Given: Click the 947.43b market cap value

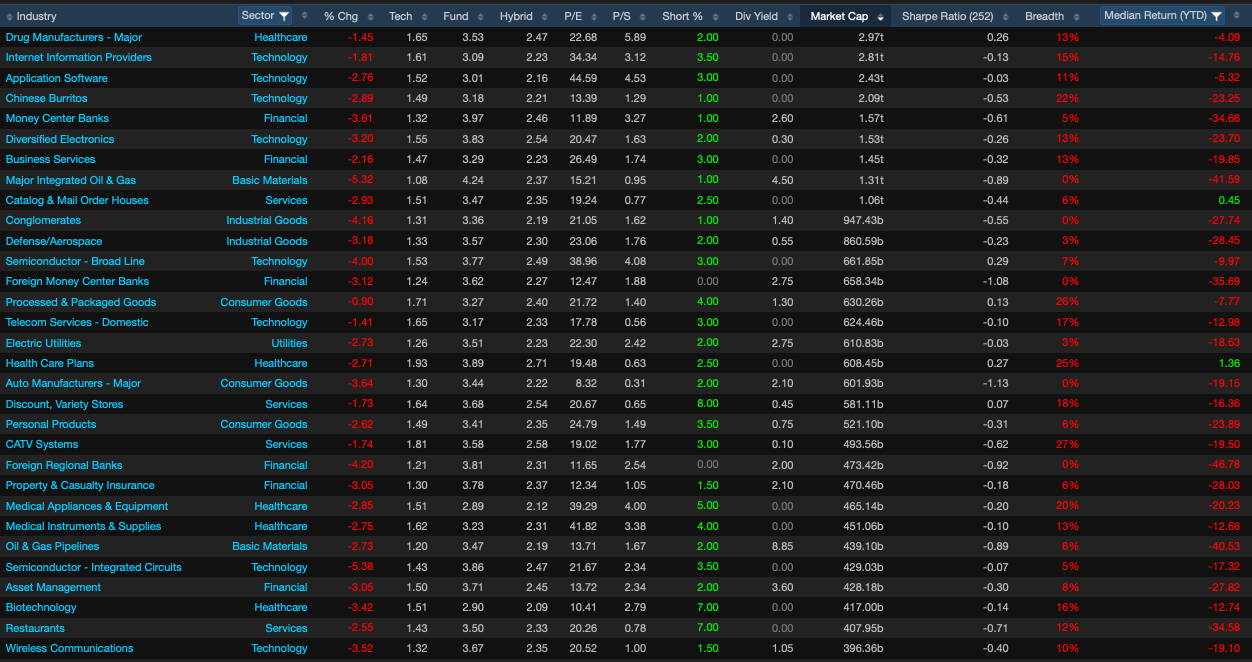Looking at the screenshot, I should (863, 220).
